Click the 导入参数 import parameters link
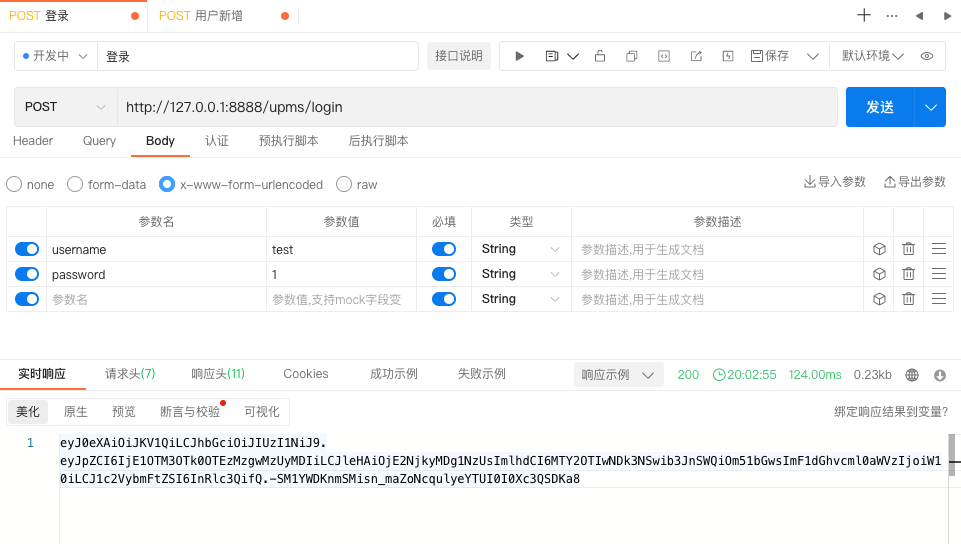Viewport: 961px width, 544px height. pos(835,182)
